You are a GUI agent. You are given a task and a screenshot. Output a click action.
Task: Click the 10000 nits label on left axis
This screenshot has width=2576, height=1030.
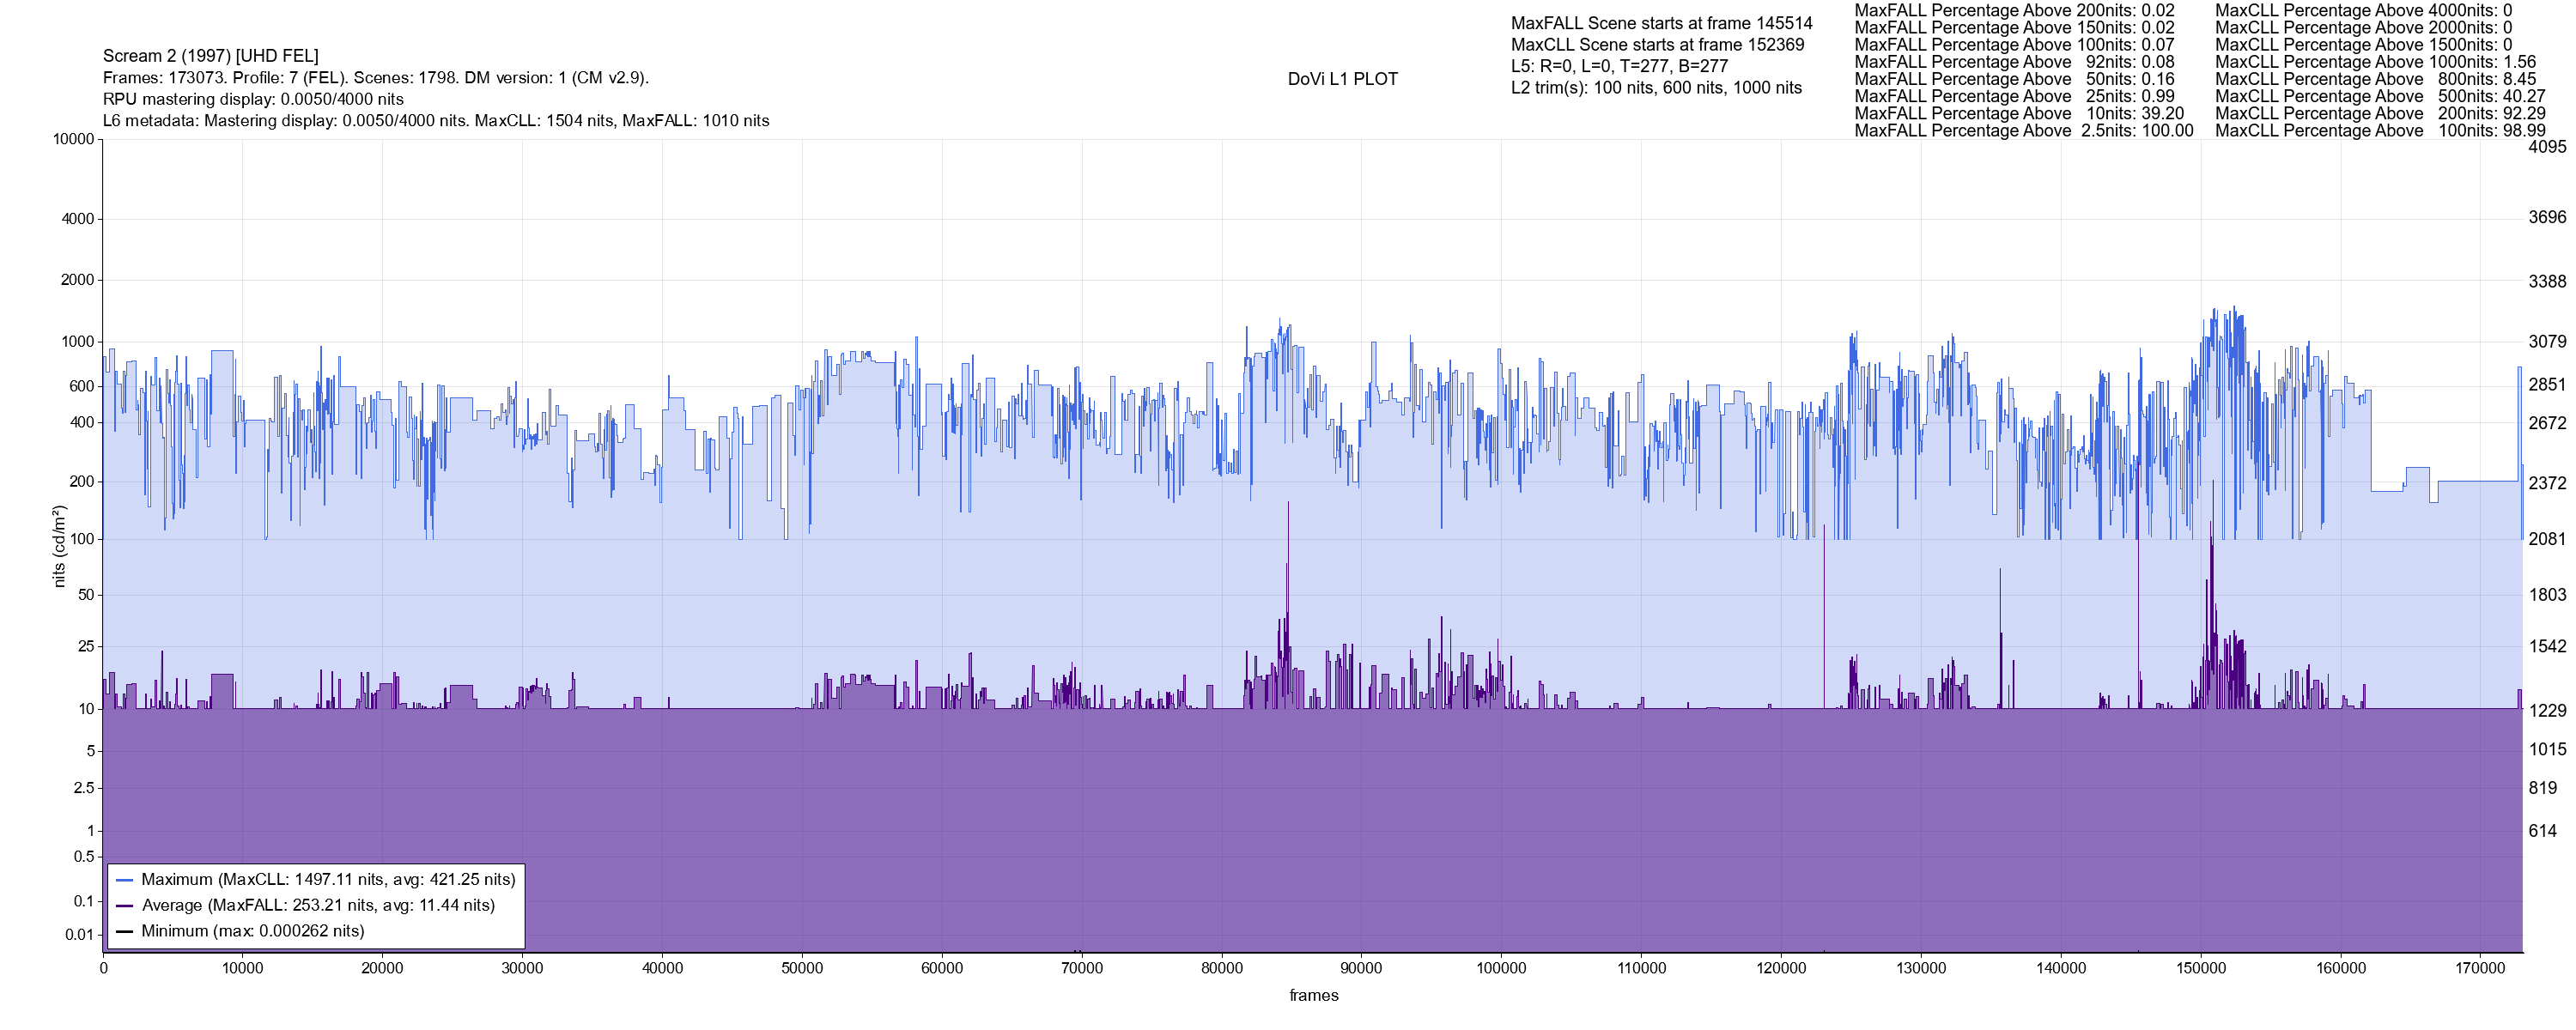tap(73, 139)
